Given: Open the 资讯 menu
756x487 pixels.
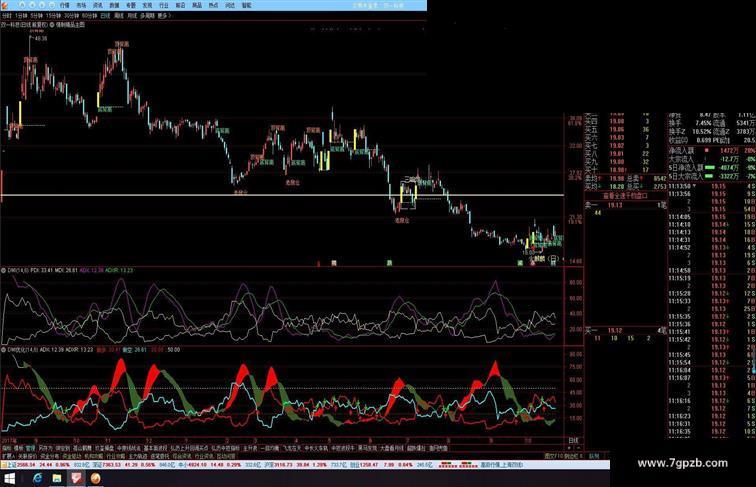Looking at the screenshot, I should pyautogui.click(x=97, y=5).
